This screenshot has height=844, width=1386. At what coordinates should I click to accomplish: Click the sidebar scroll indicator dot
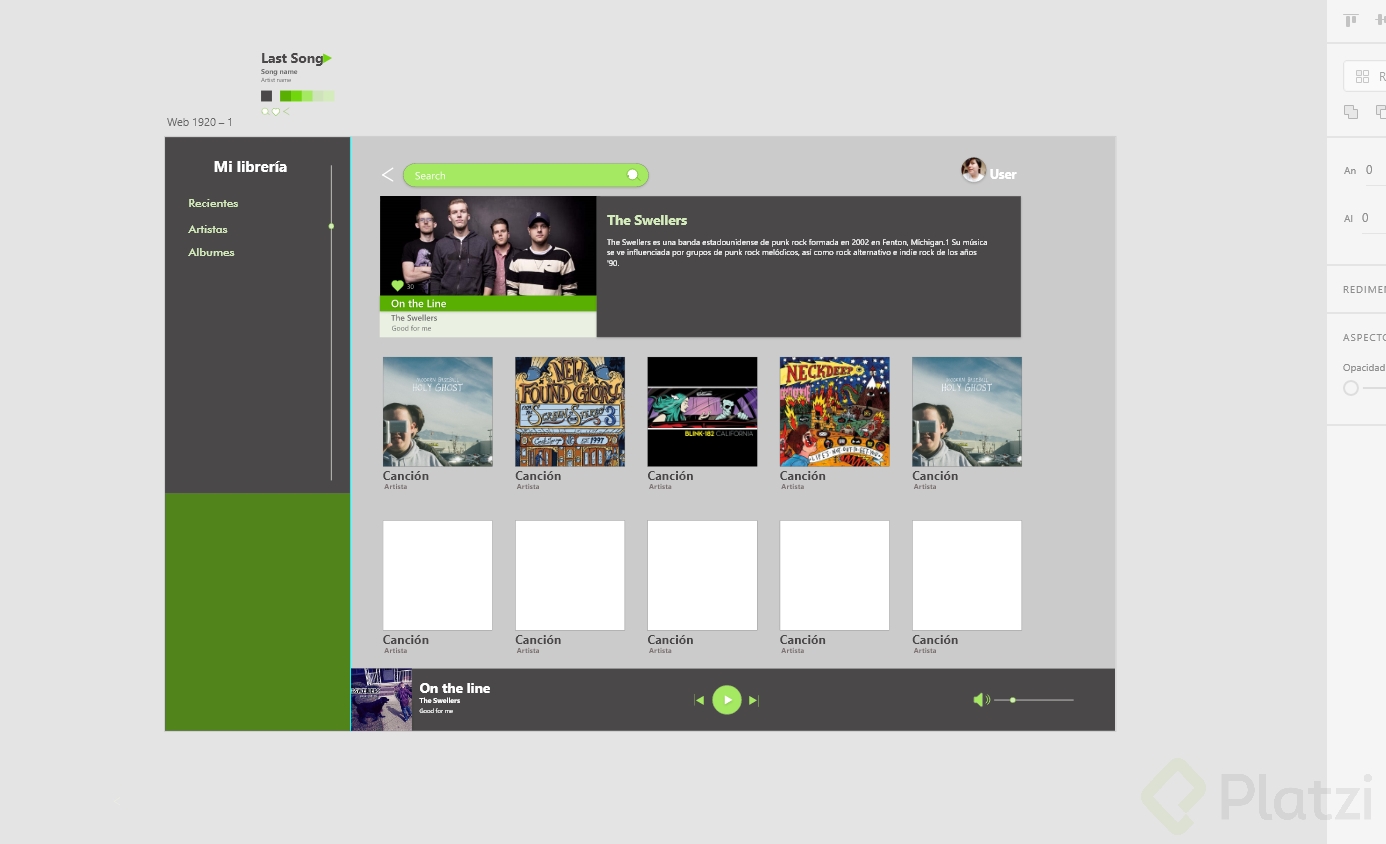tap(331, 226)
